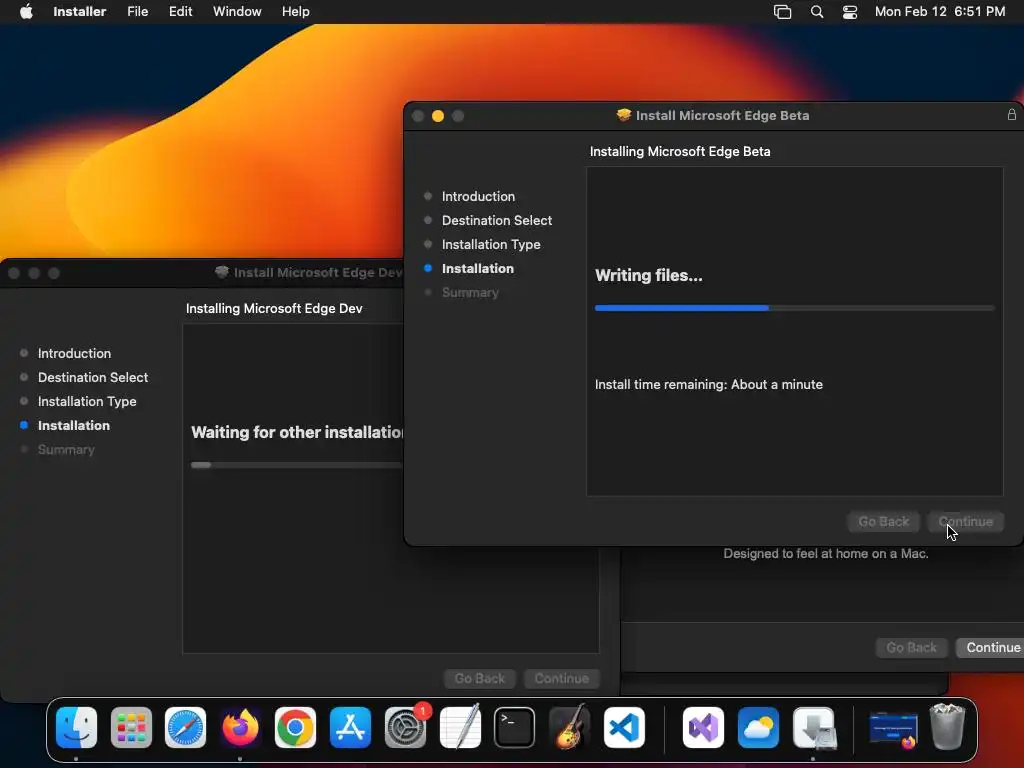Click Go Back in the Edge Beta installer

[884, 522]
